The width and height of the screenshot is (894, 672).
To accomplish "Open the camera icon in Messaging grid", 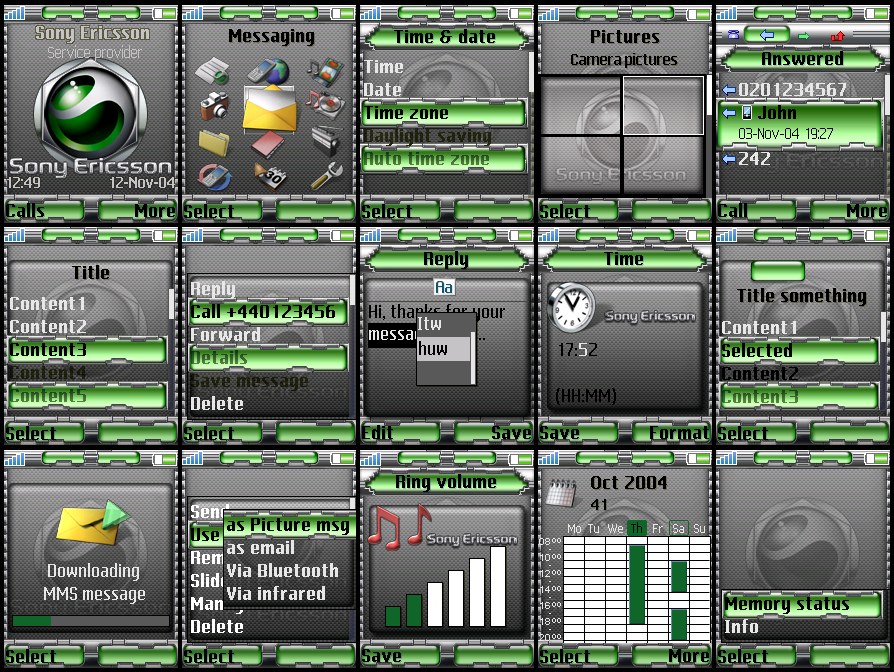I will tap(214, 105).
